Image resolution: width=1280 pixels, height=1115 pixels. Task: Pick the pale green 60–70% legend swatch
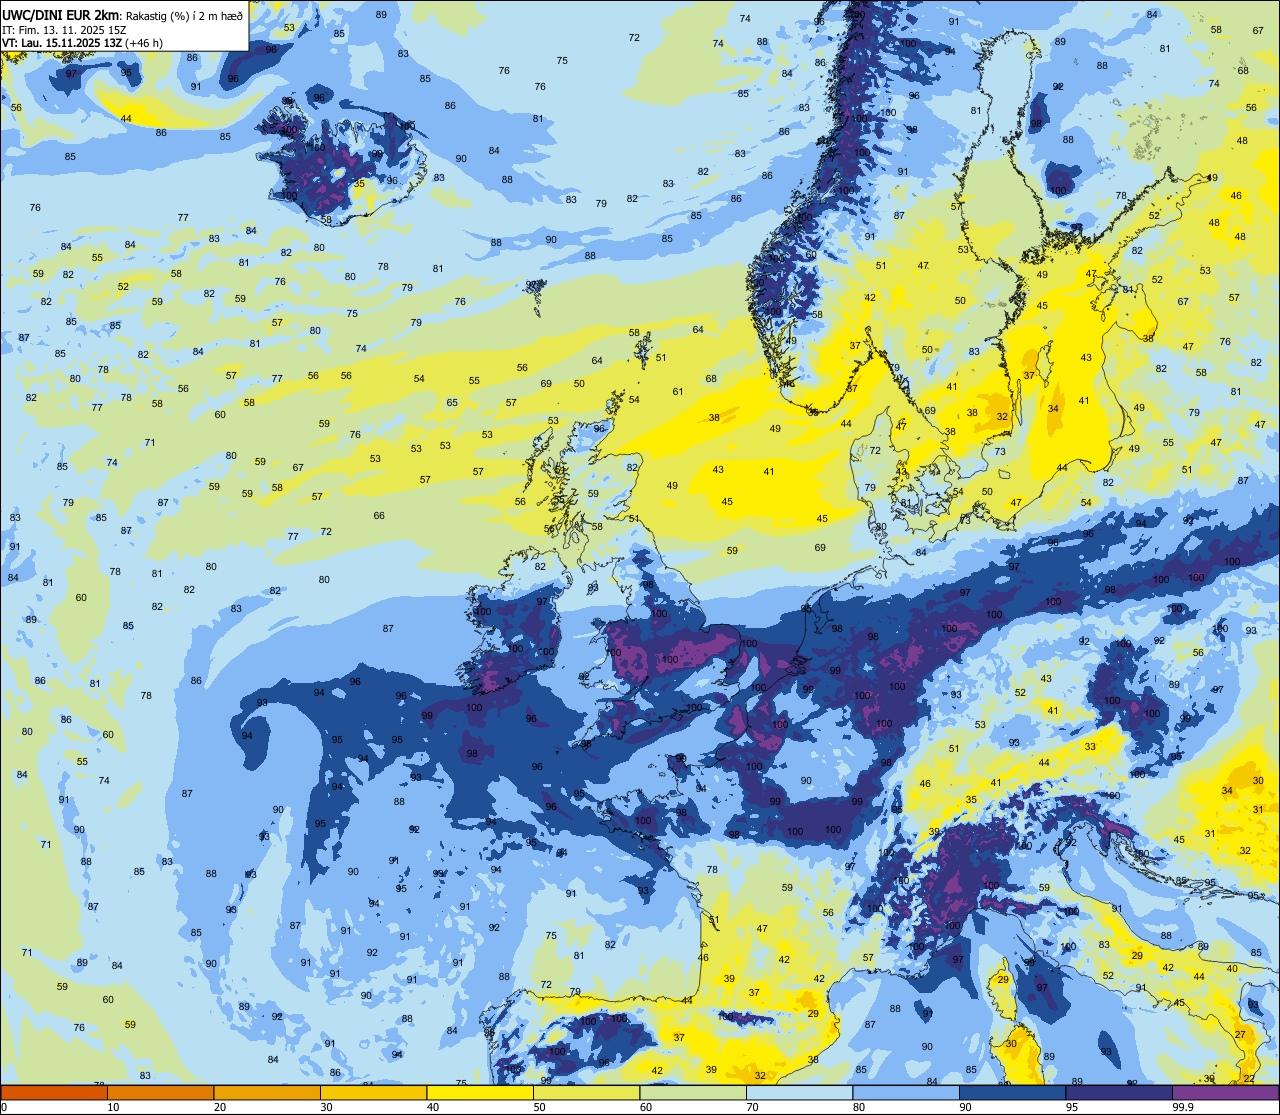point(693,1093)
